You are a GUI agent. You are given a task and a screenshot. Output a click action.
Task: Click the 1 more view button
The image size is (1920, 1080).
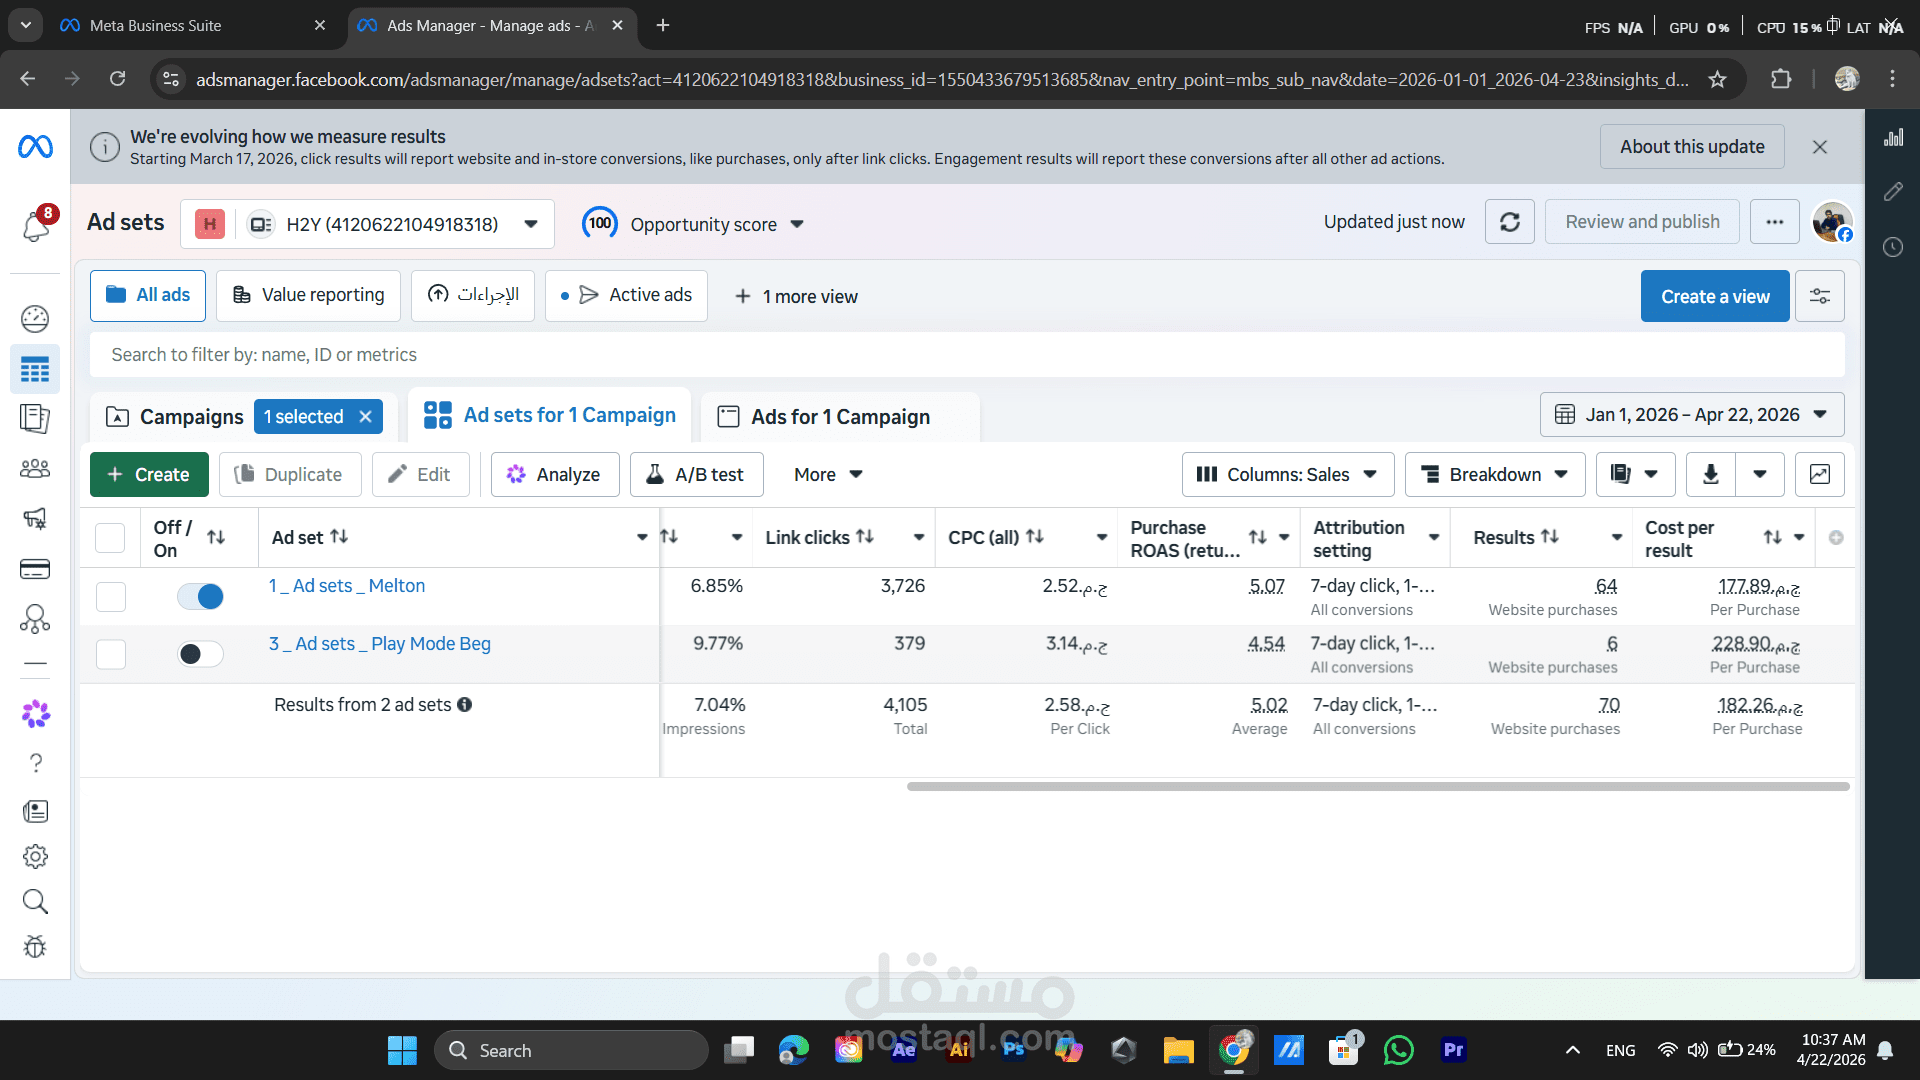point(796,297)
